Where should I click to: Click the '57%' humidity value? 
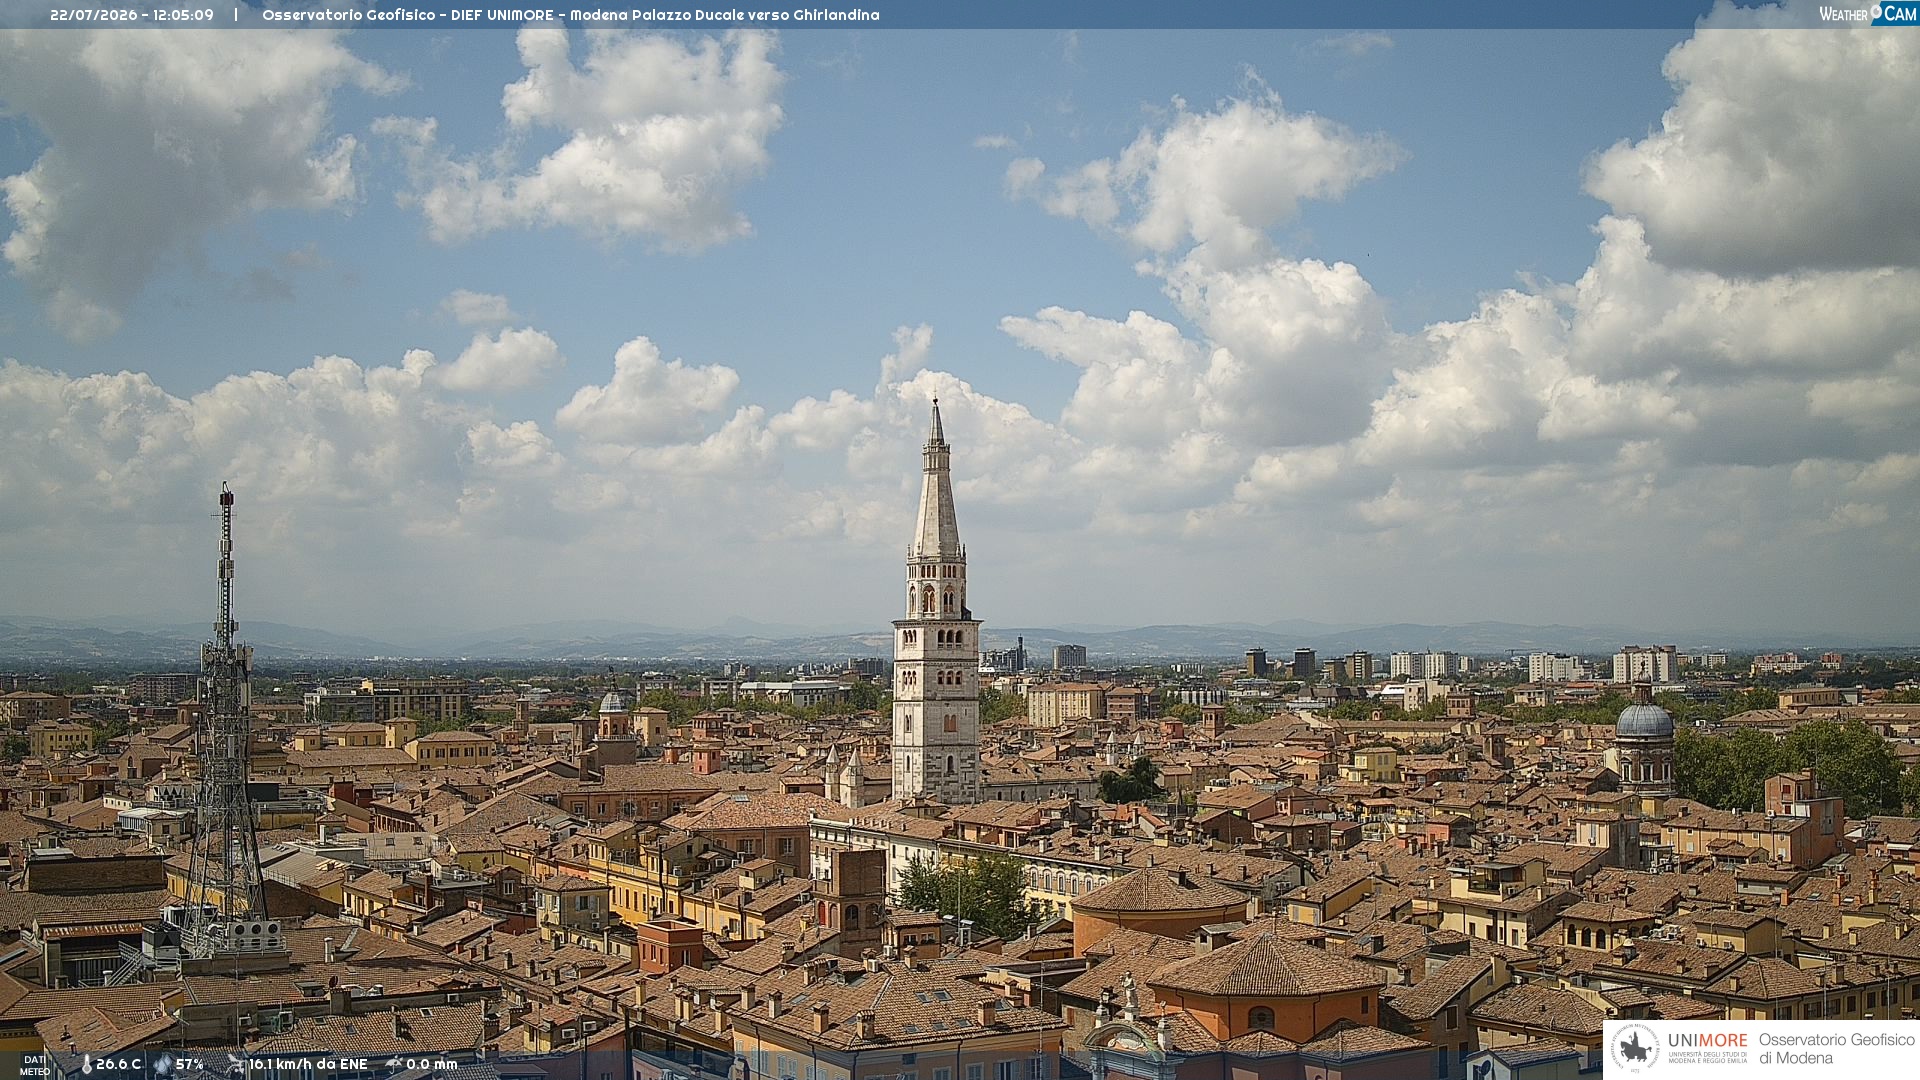click(x=190, y=1065)
